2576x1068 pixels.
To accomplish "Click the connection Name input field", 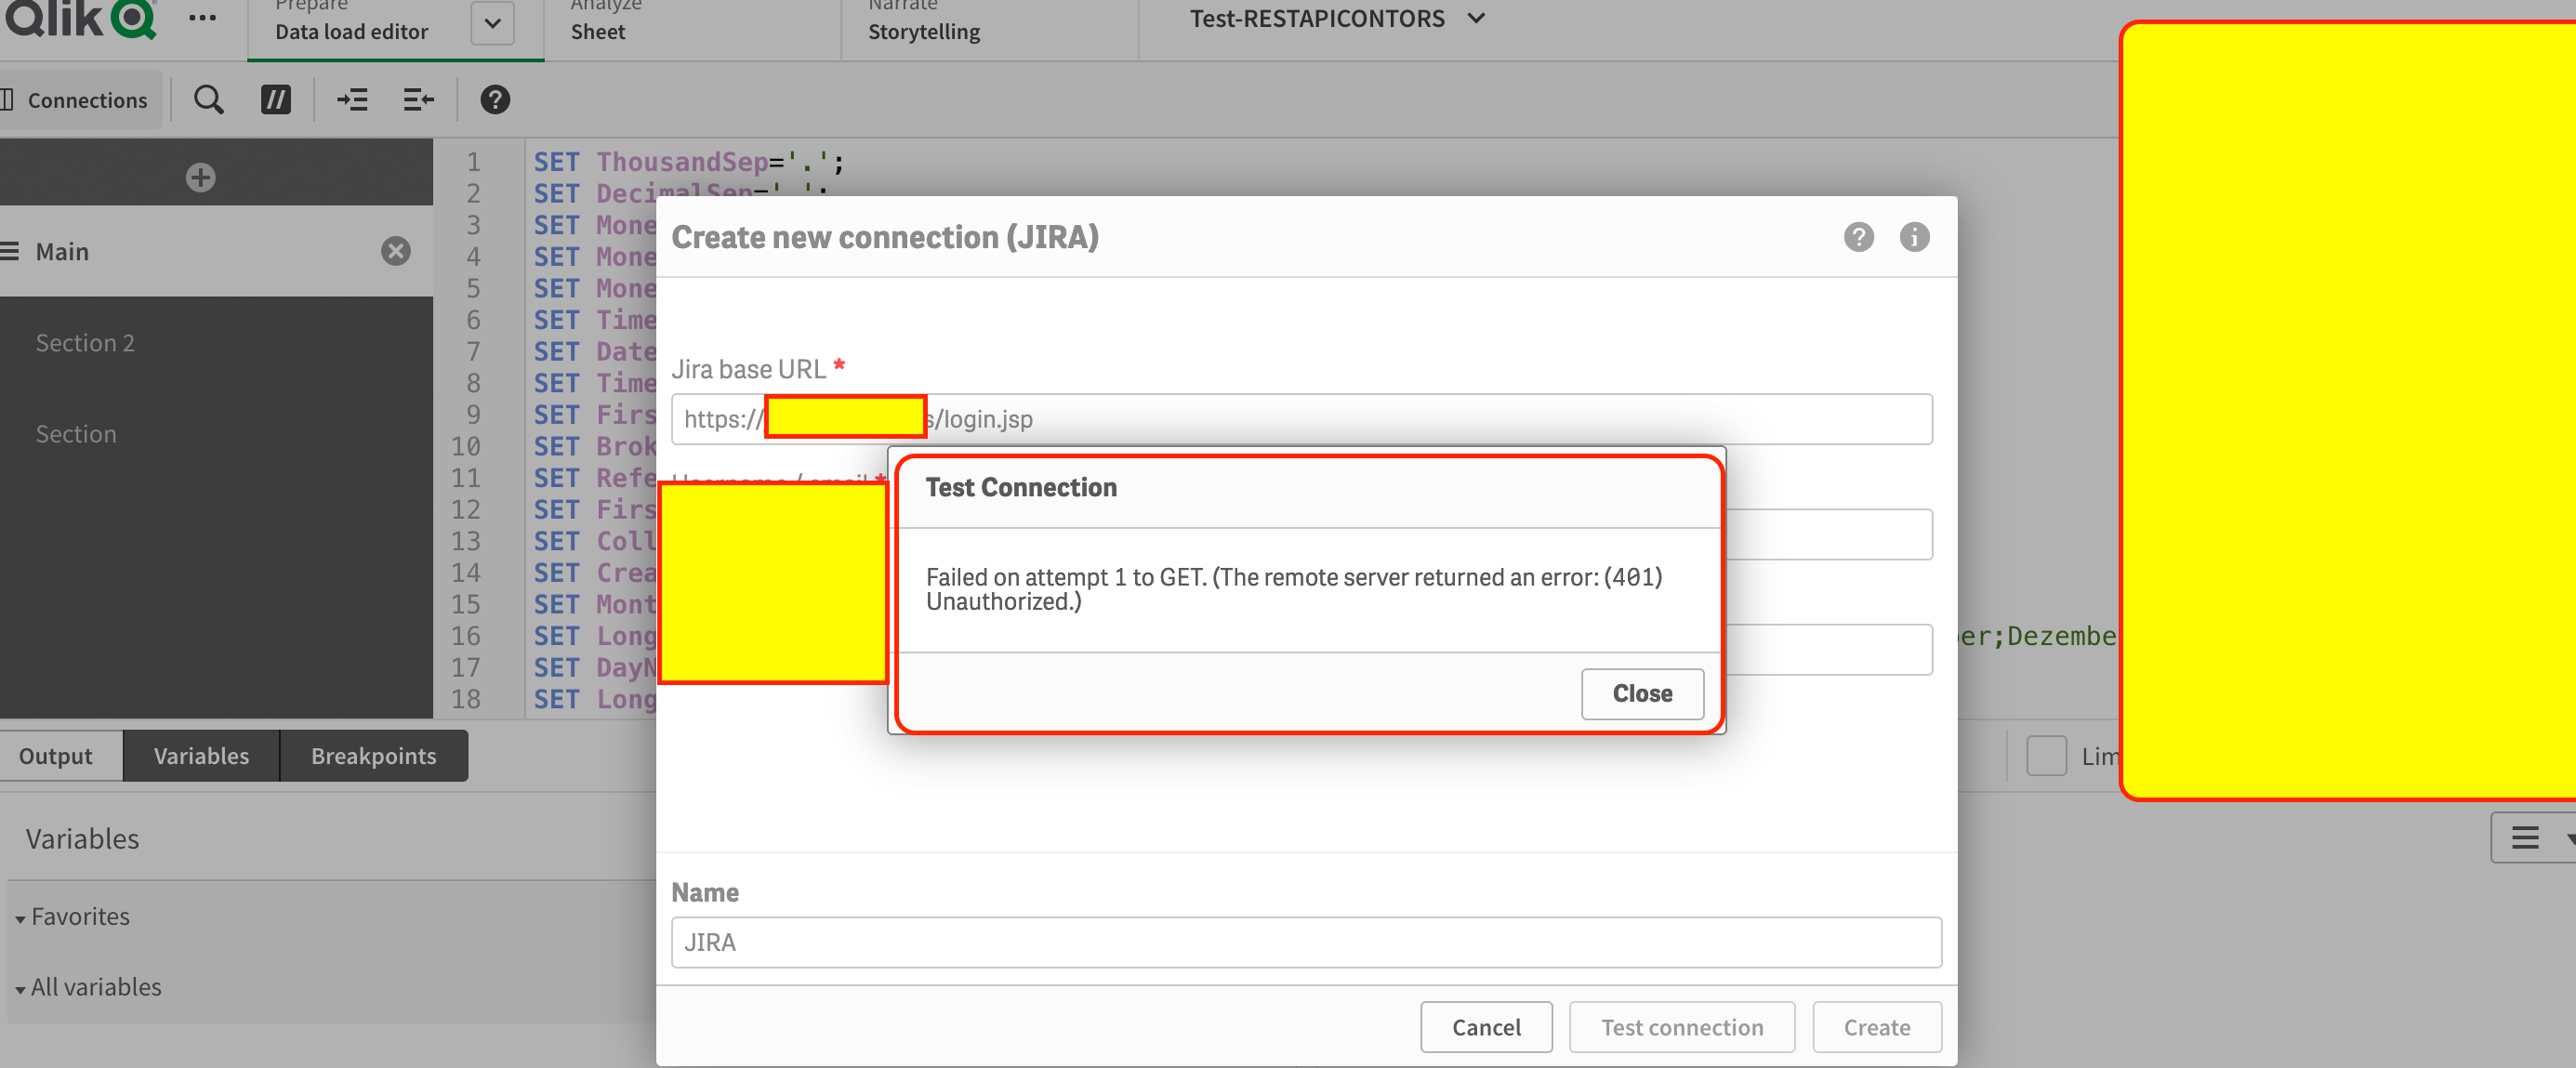I will [1305, 942].
